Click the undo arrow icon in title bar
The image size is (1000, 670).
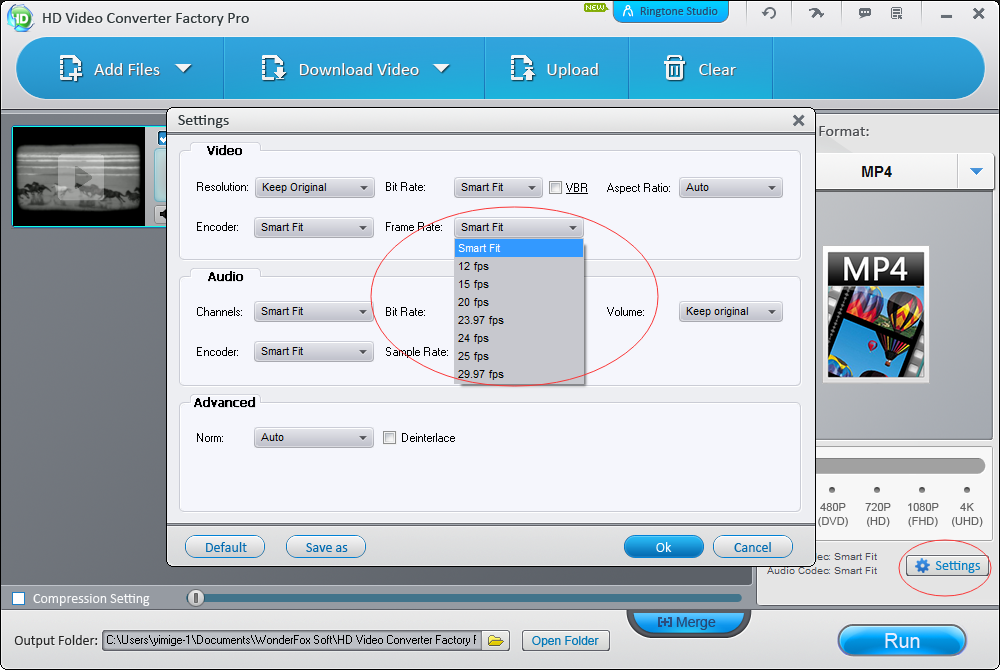coord(769,13)
